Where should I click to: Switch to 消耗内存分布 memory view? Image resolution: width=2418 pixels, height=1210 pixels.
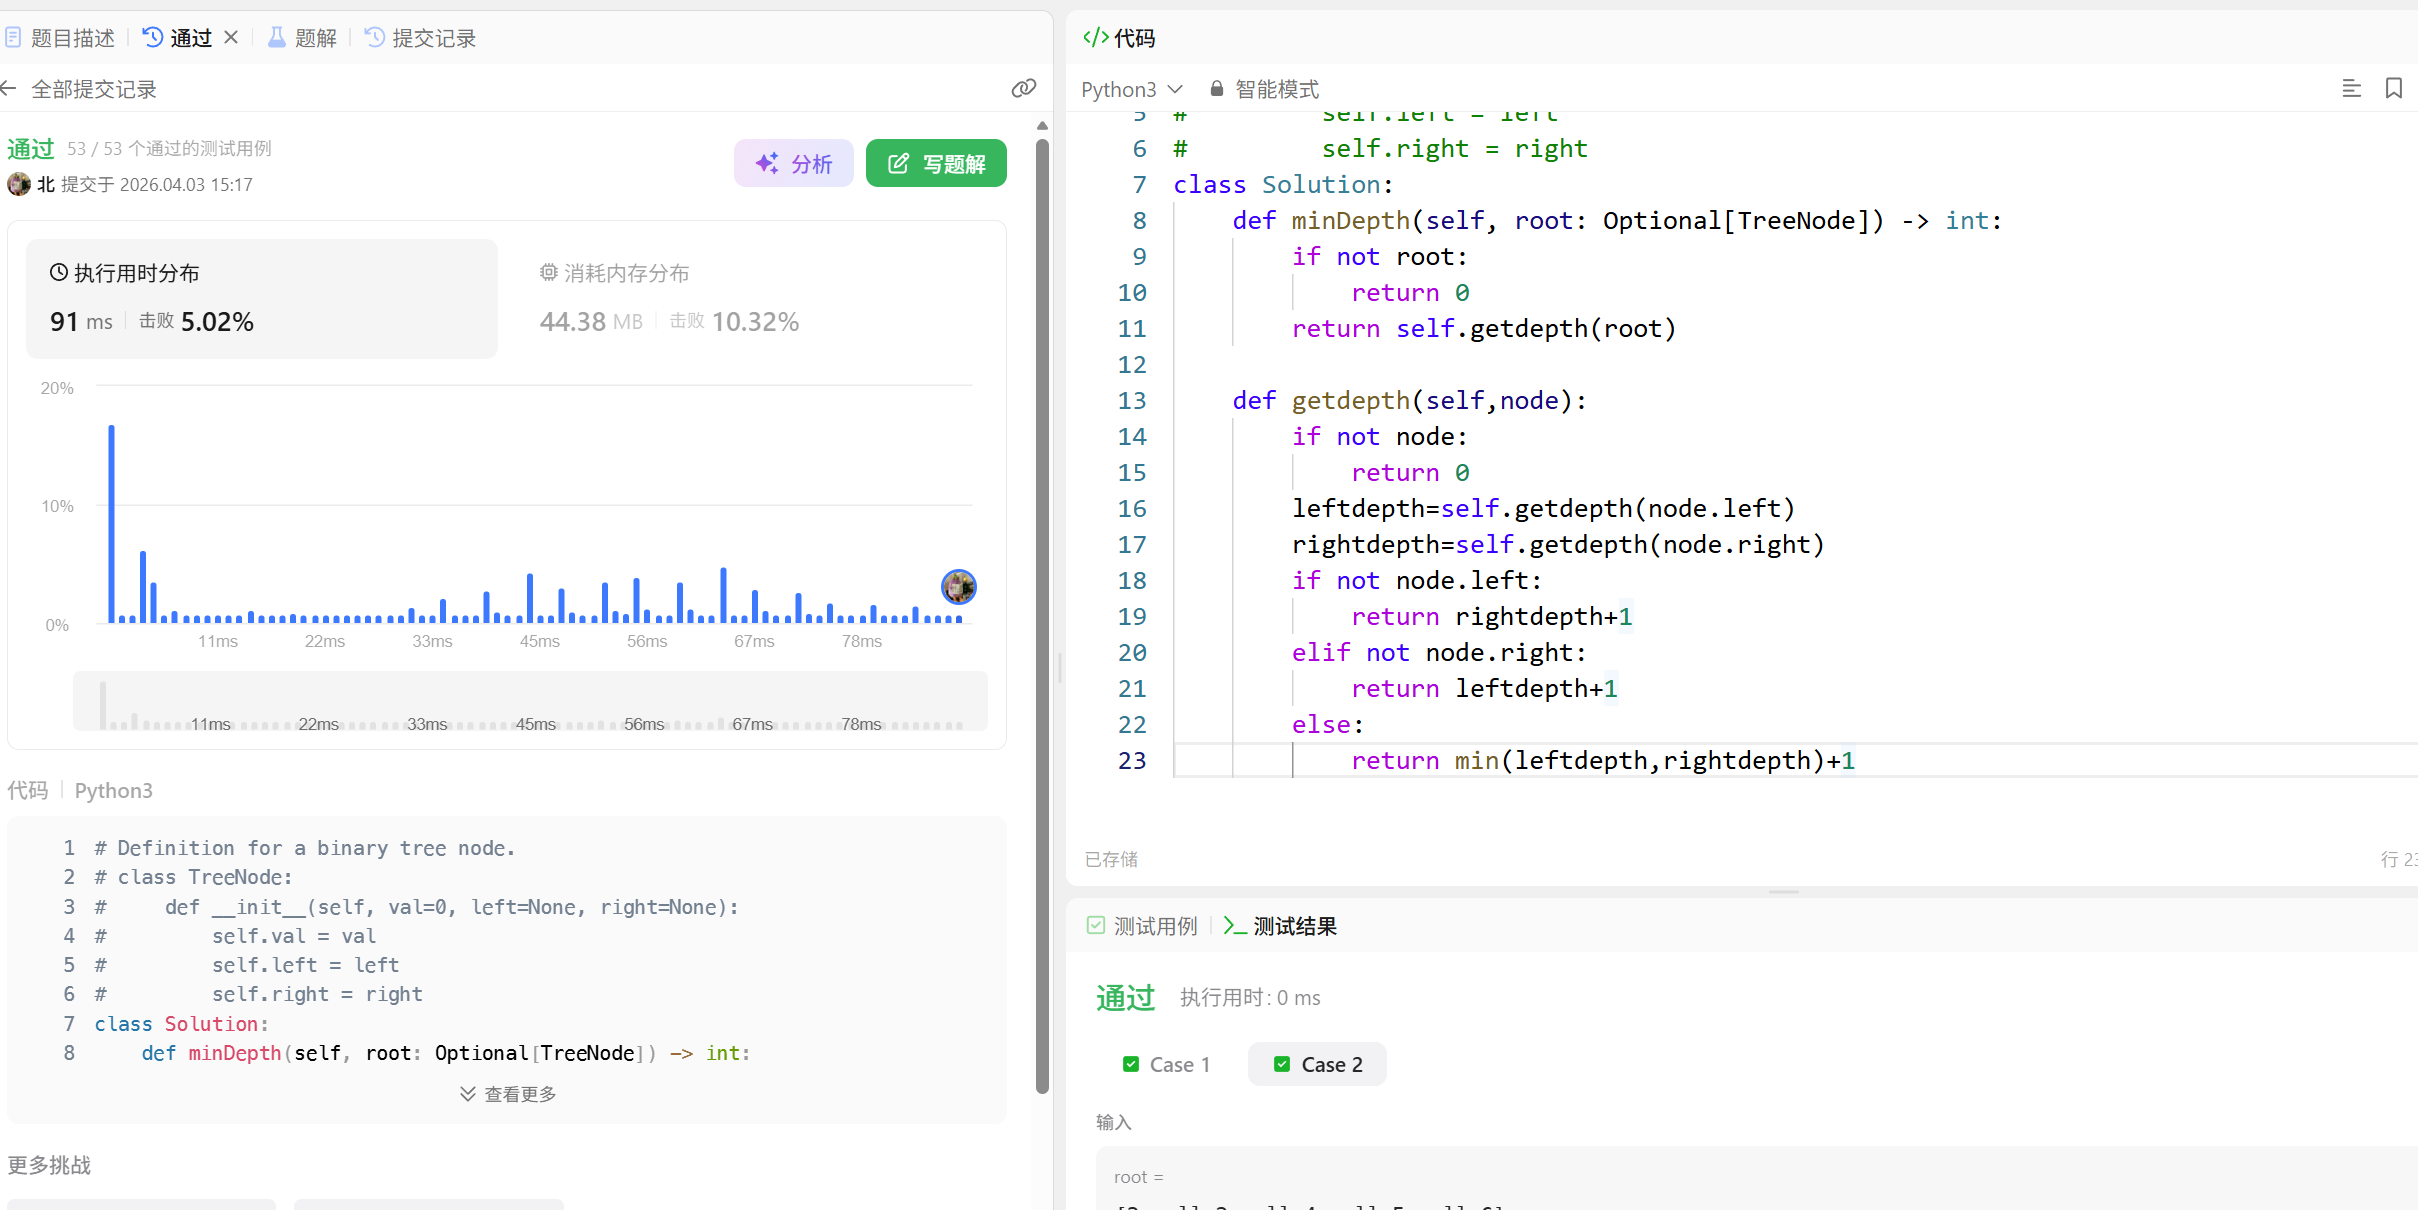point(616,273)
